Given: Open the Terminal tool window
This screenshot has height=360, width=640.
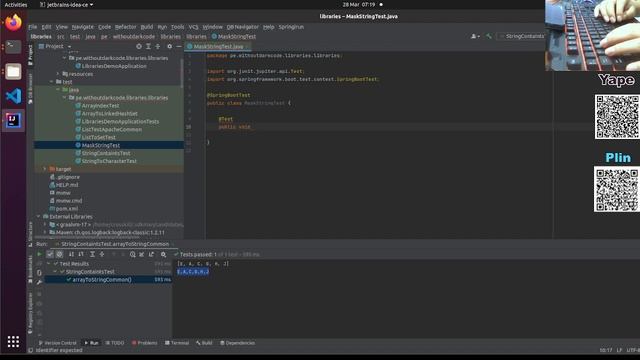Looking at the screenshot, I should pos(177,343).
